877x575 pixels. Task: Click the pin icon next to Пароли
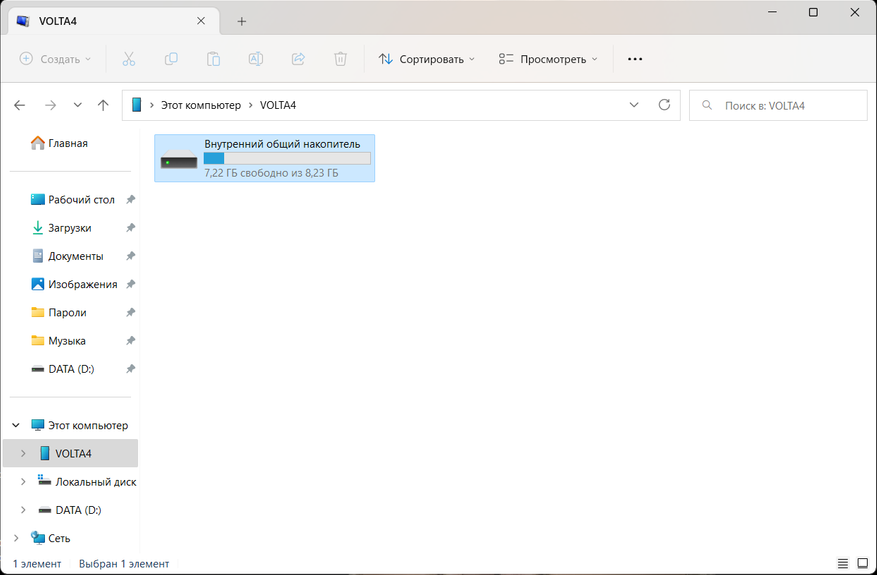(x=130, y=313)
